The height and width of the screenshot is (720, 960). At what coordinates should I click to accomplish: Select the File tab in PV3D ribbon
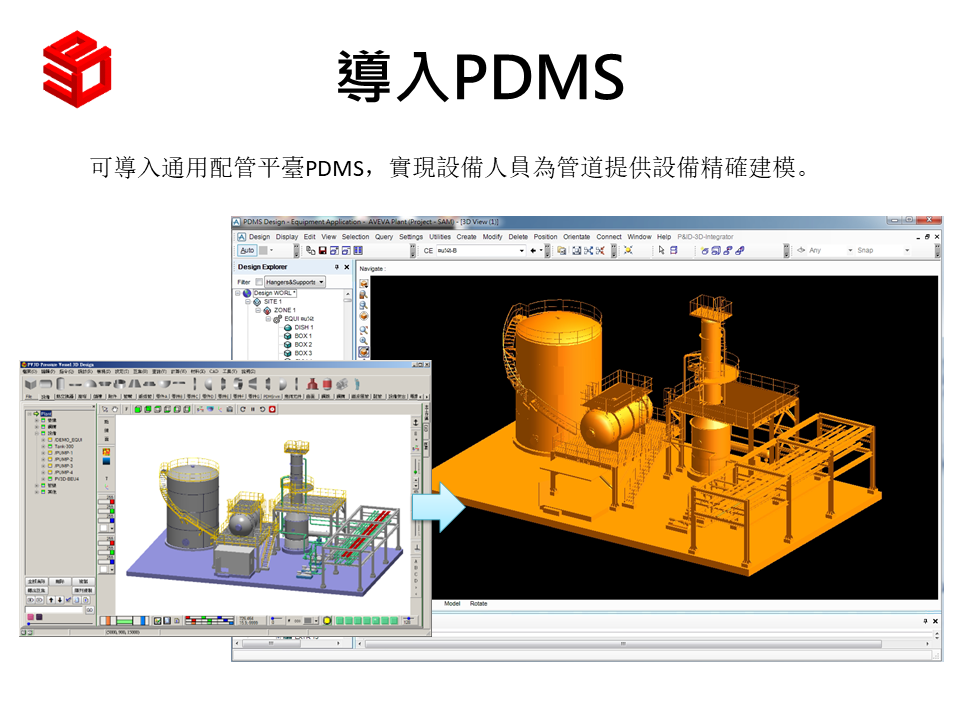point(29,397)
